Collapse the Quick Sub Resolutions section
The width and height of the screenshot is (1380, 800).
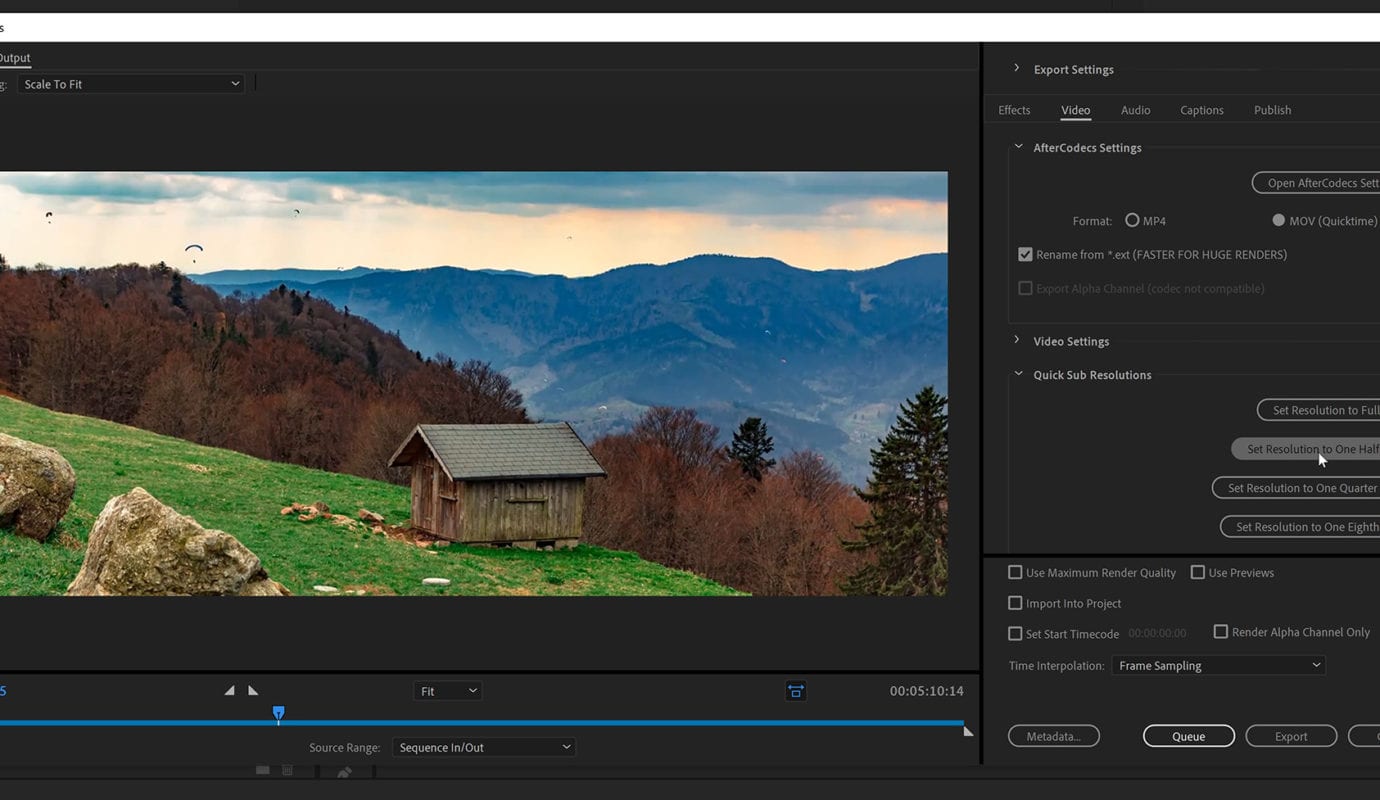tap(1018, 375)
